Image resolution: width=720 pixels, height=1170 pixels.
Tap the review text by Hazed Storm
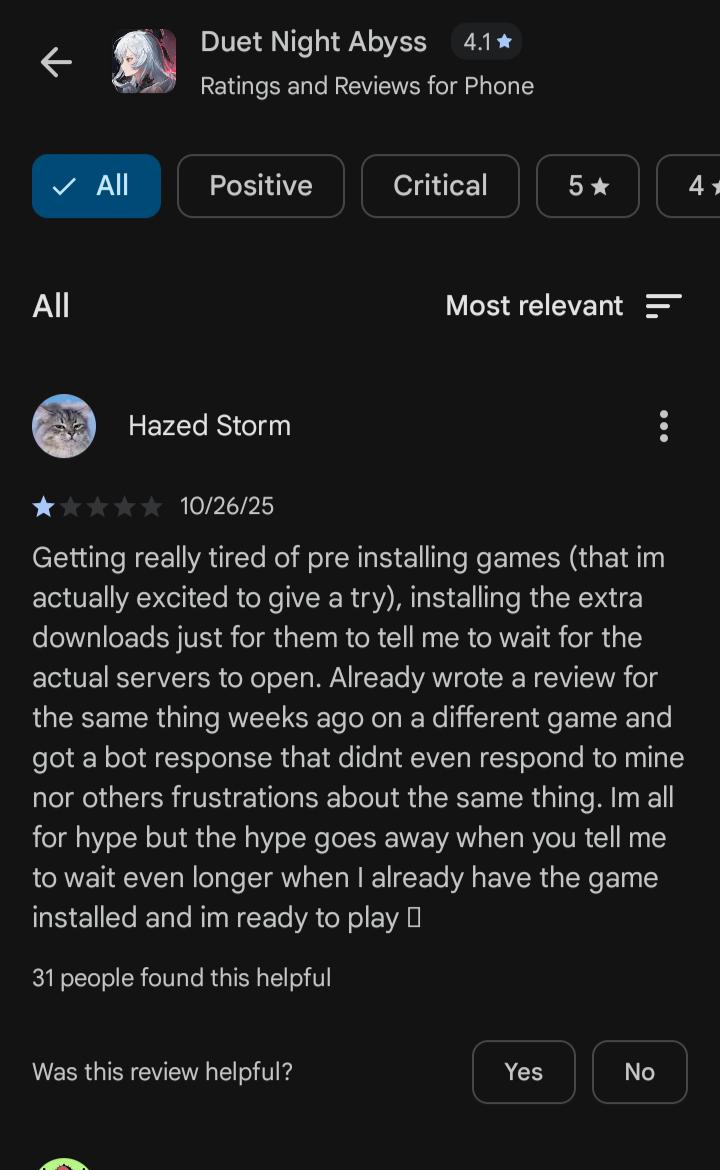tap(358, 737)
